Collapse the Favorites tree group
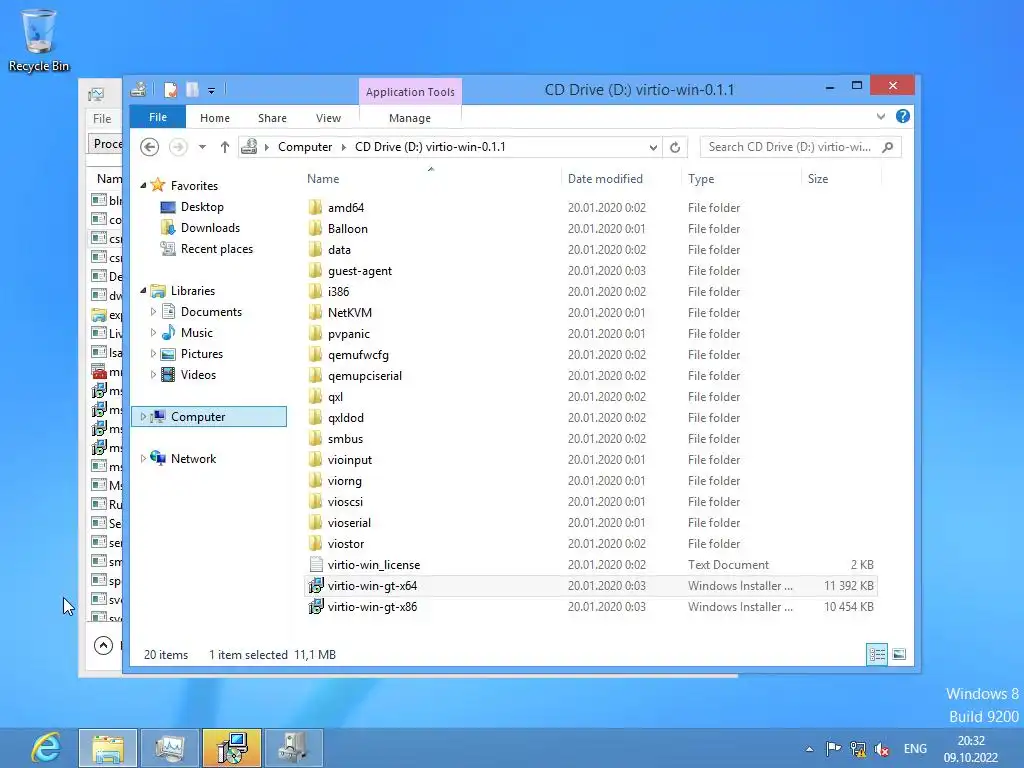Viewport: 1024px width, 768px height. pyautogui.click(x=143, y=185)
